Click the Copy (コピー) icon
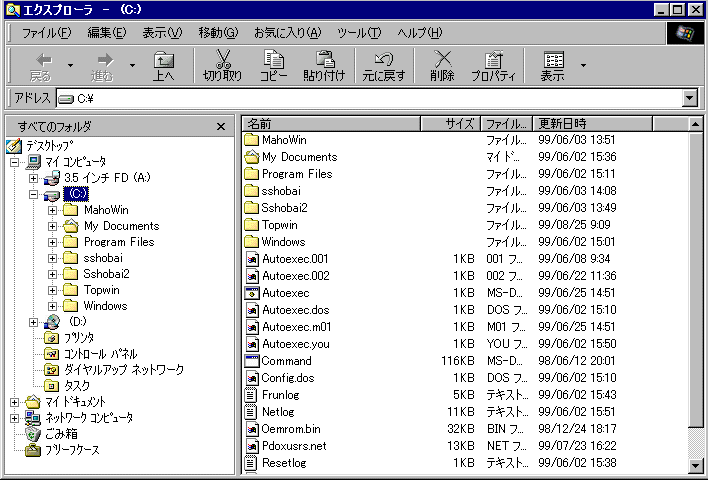This screenshot has width=708, height=480. [x=274, y=59]
